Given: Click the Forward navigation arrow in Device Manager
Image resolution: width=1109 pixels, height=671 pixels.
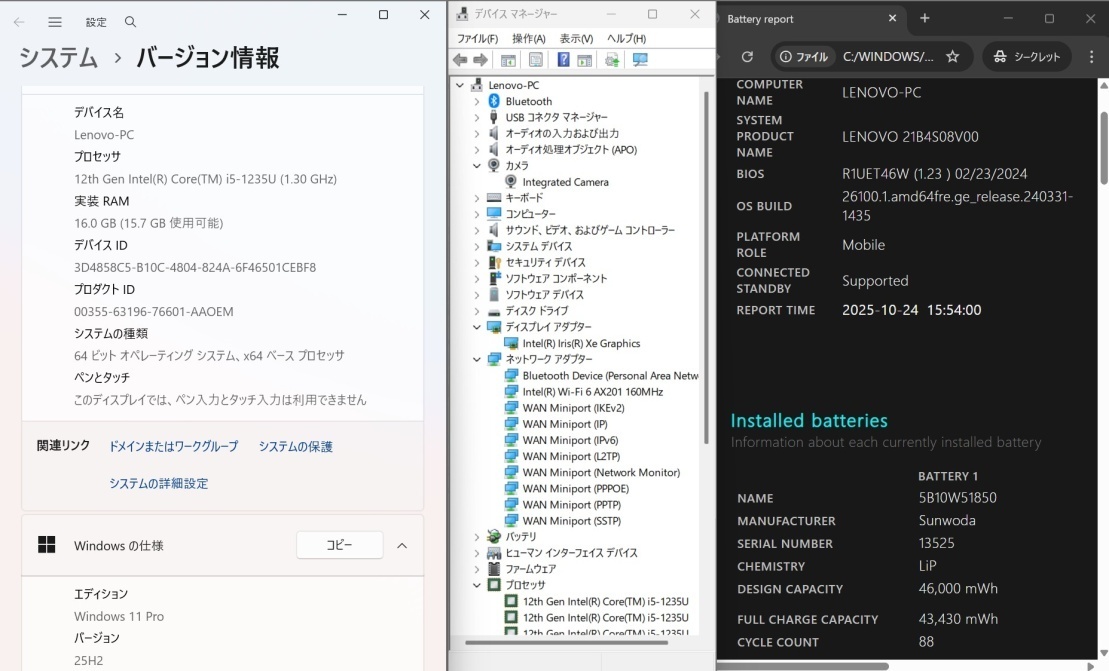Looking at the screenshot, I should pos(481,60).
